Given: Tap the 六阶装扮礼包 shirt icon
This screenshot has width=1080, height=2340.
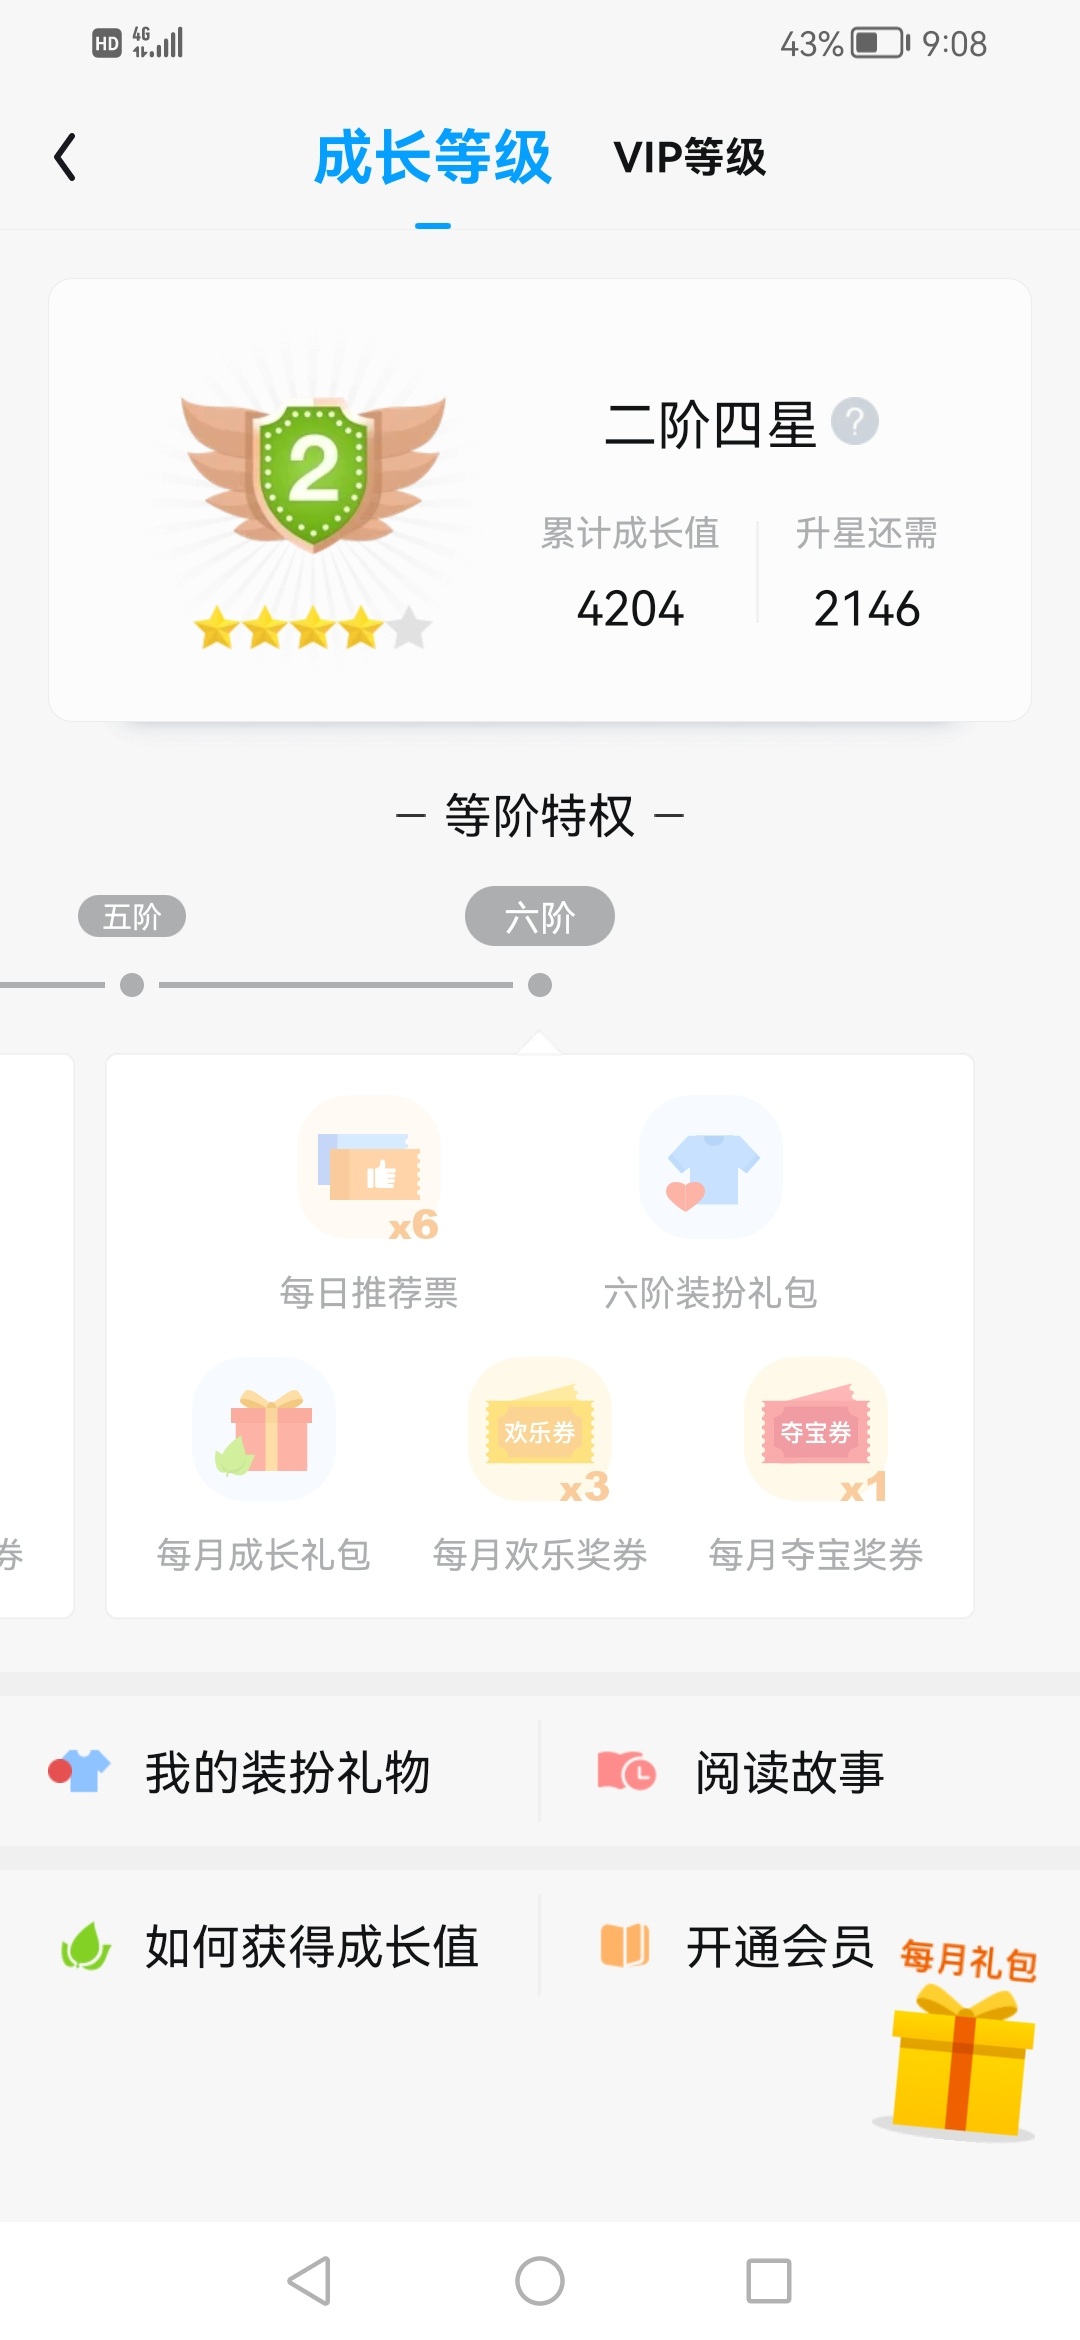Looking at the screenshot, I should point(711,1167).
